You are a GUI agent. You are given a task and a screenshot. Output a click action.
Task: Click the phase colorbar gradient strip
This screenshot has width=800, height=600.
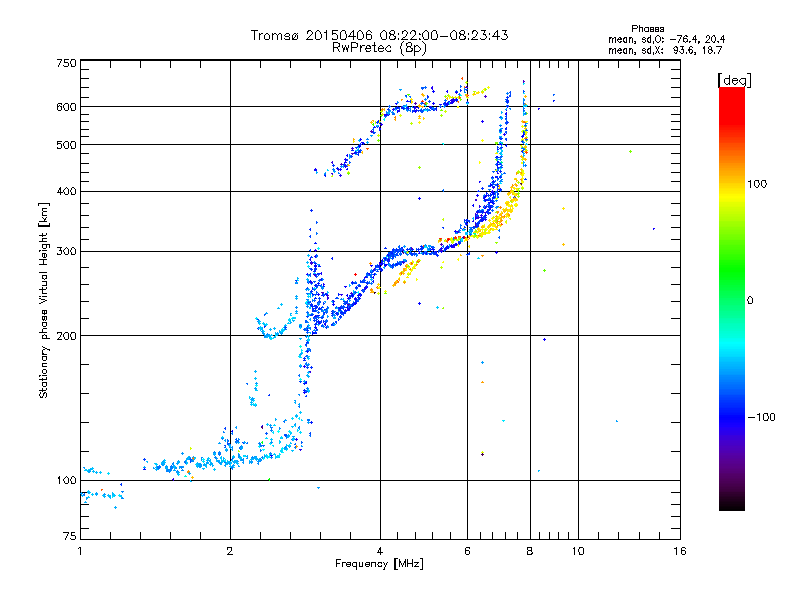(732, 298)
